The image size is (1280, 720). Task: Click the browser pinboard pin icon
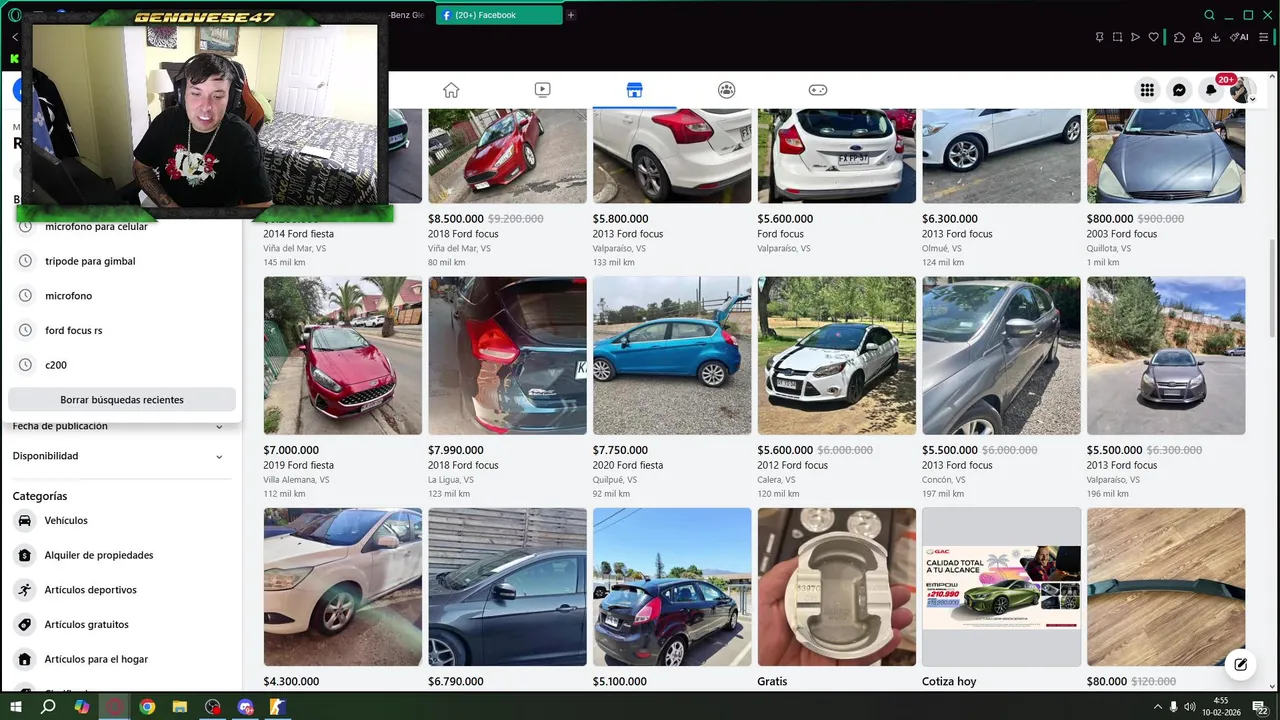pos(1099,37)
